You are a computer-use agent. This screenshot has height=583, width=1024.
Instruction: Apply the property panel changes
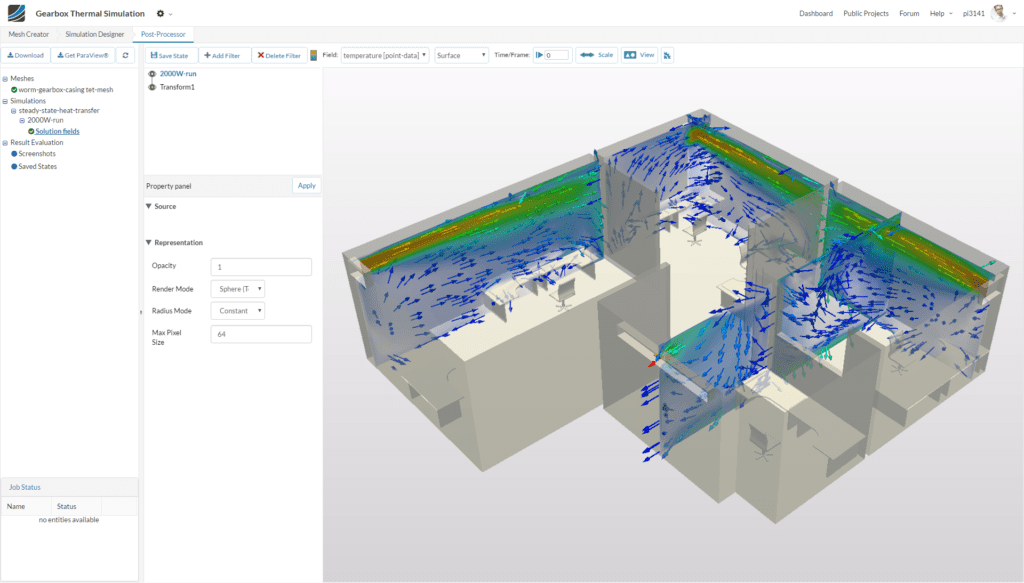[x=306, y=185]
